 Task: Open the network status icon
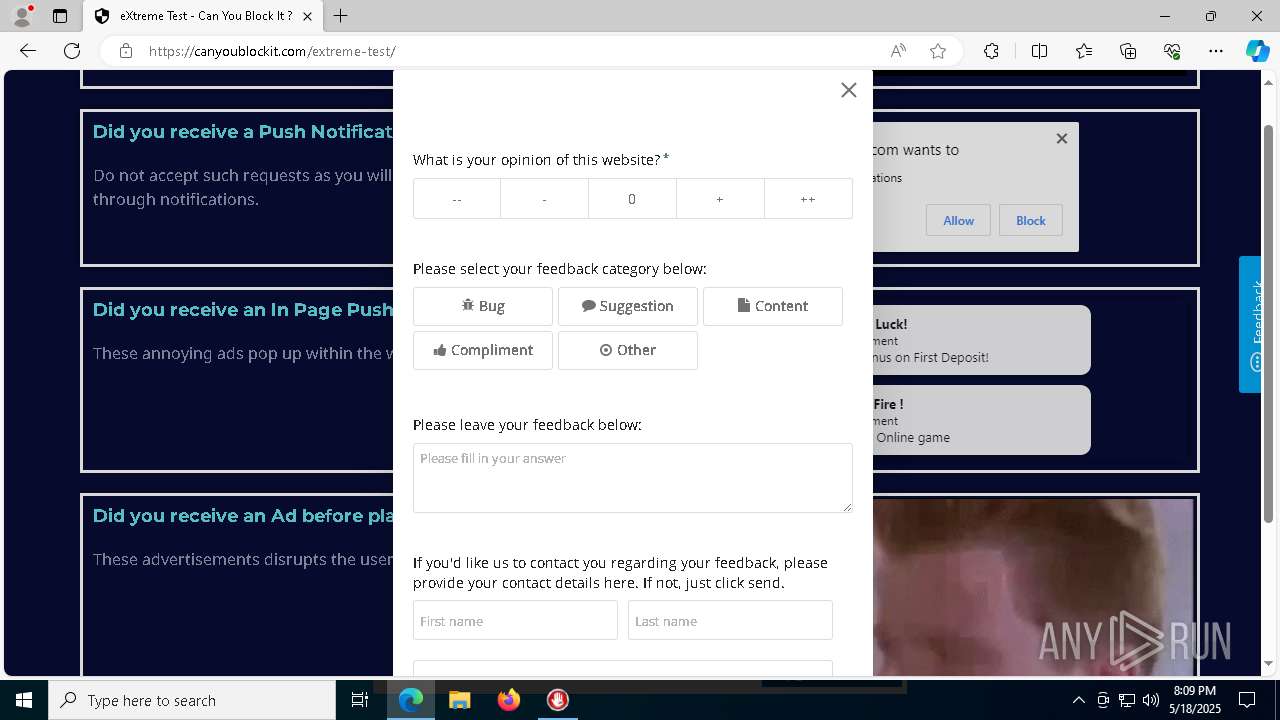1127,700
